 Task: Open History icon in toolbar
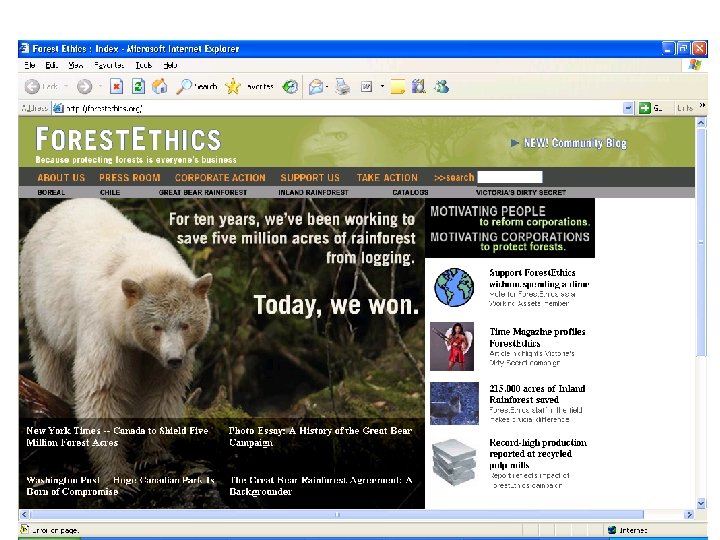coord(290,86)
